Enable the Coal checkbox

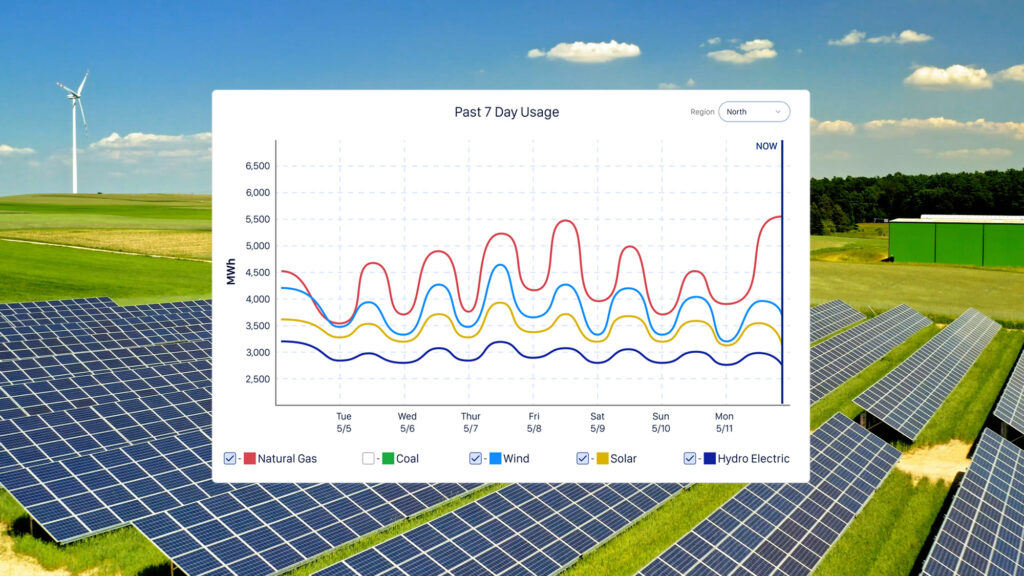(368, 458)
